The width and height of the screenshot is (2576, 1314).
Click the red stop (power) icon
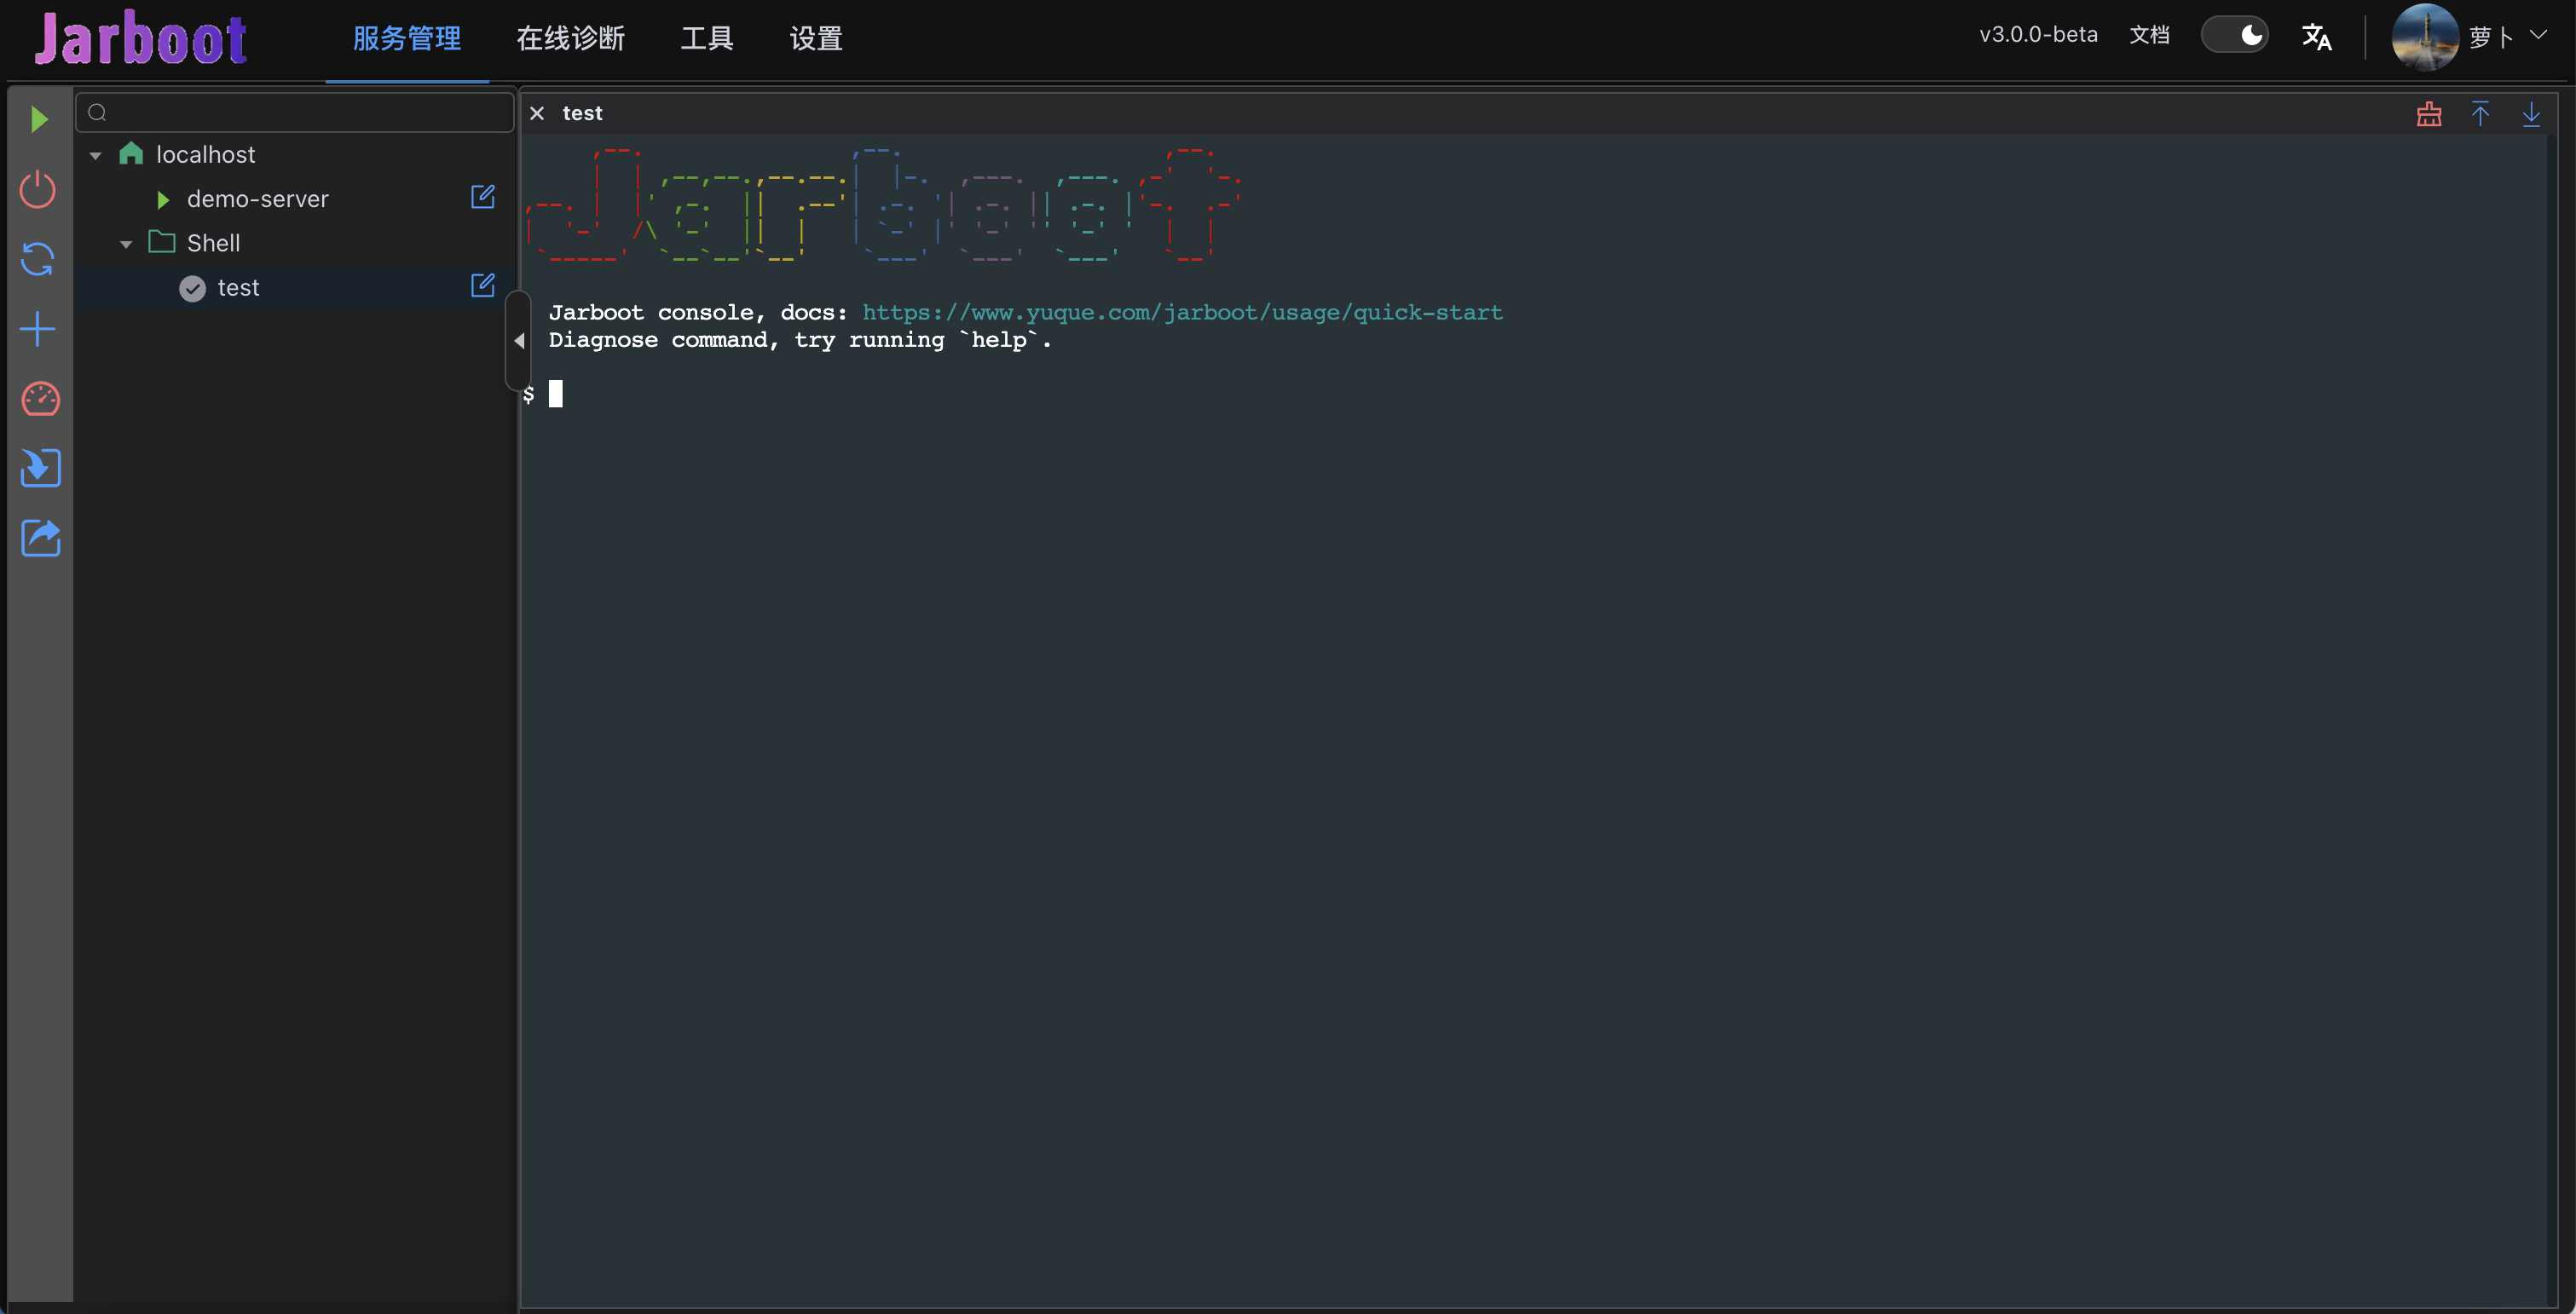click(x=38, y=189)
